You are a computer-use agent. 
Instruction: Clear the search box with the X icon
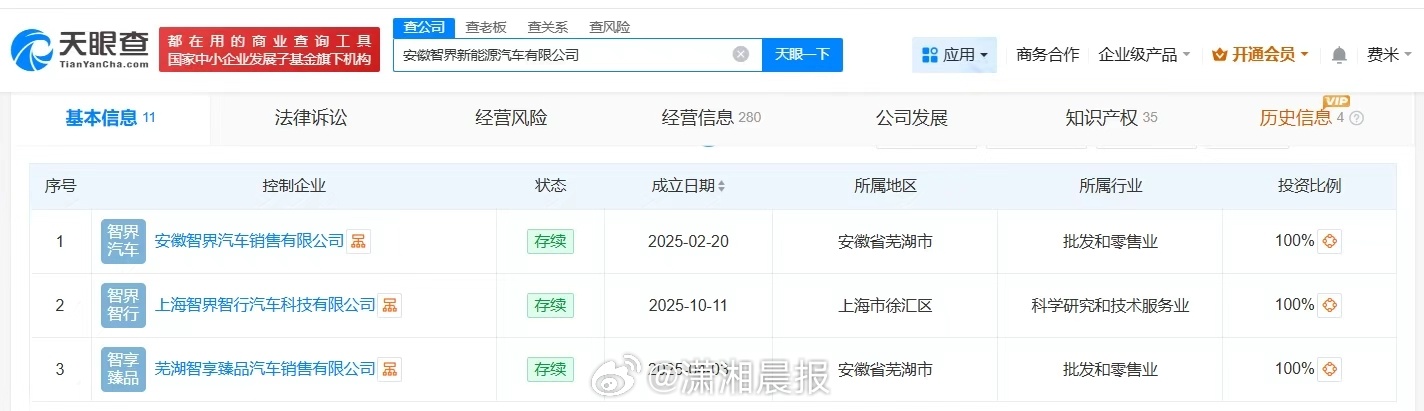[741, 55]
